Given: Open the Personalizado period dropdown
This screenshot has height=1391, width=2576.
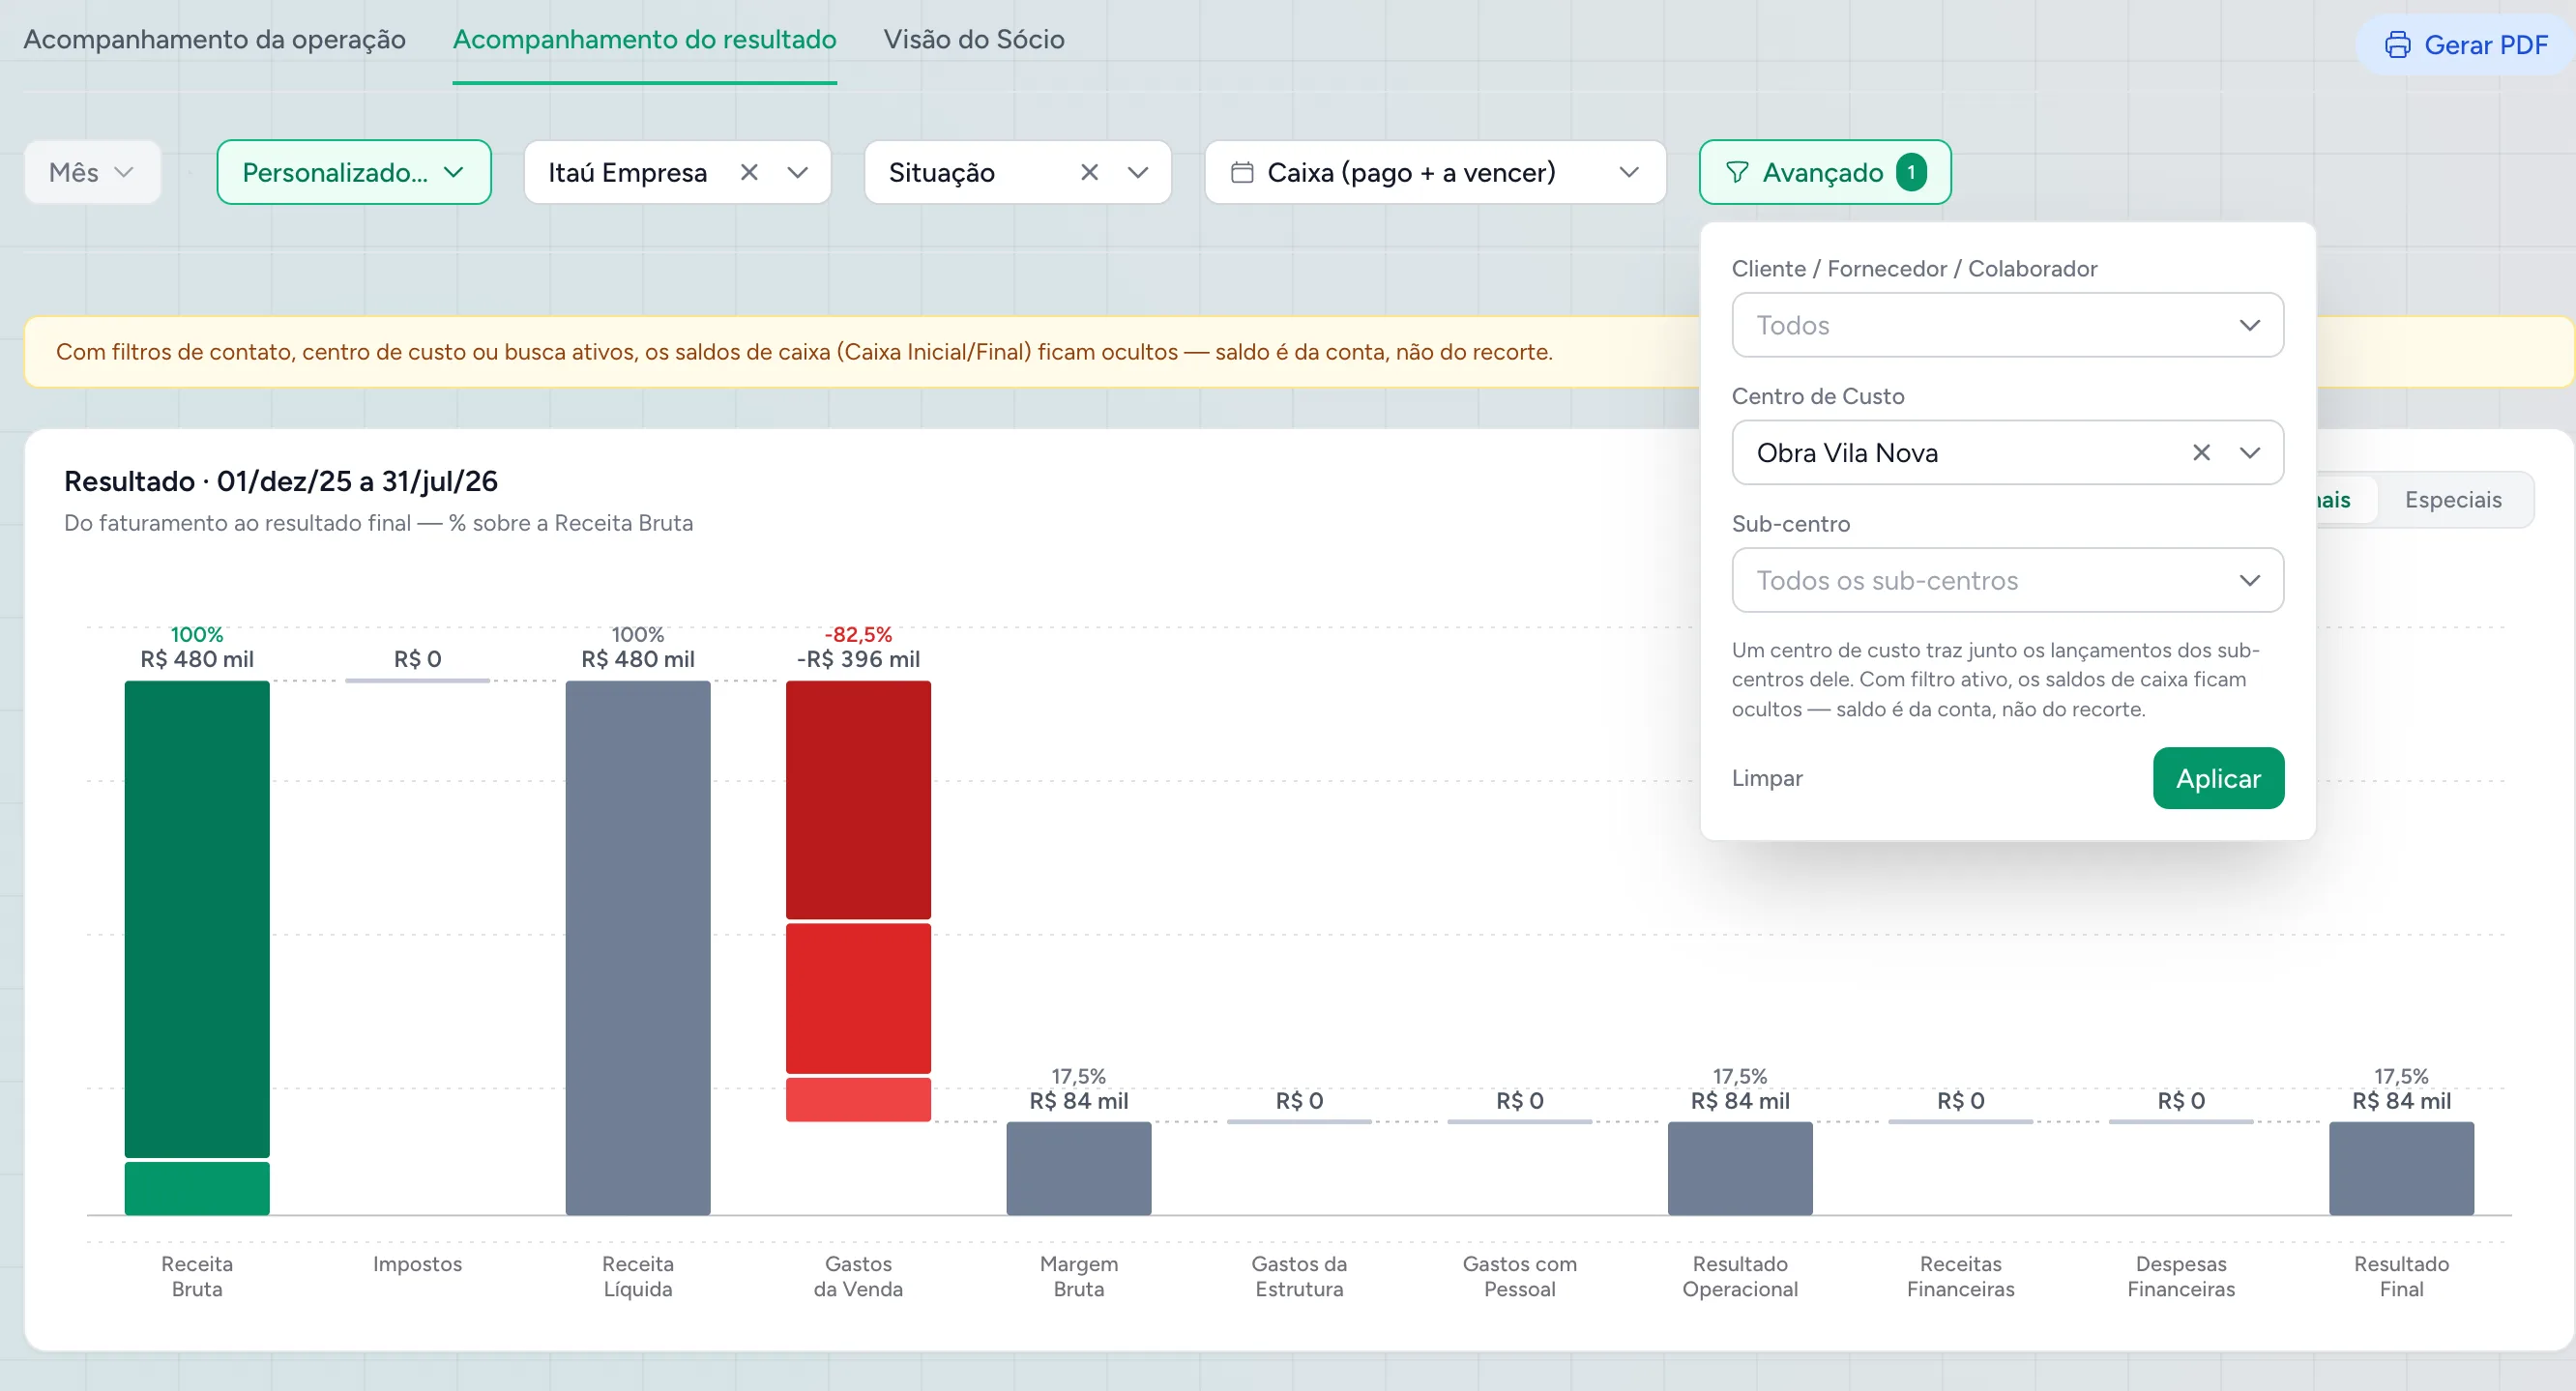Looking at the screenshot, I should [354, 172].
